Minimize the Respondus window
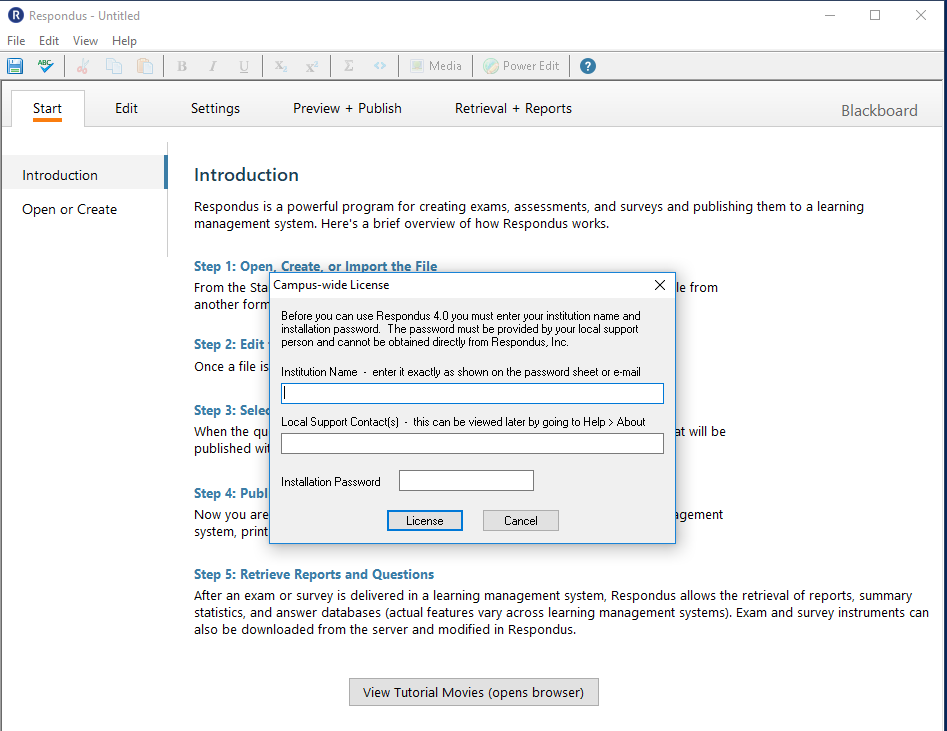The image size is (947, 731). [x=830, y=15]
